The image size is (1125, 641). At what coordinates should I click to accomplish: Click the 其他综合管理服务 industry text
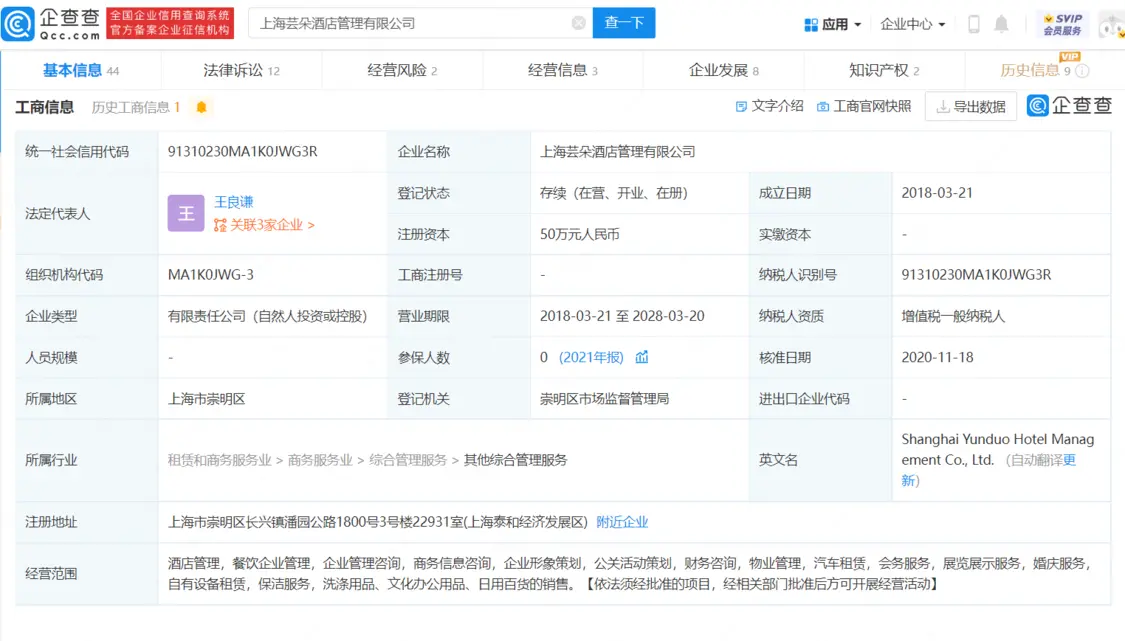(x=515, y=459)
